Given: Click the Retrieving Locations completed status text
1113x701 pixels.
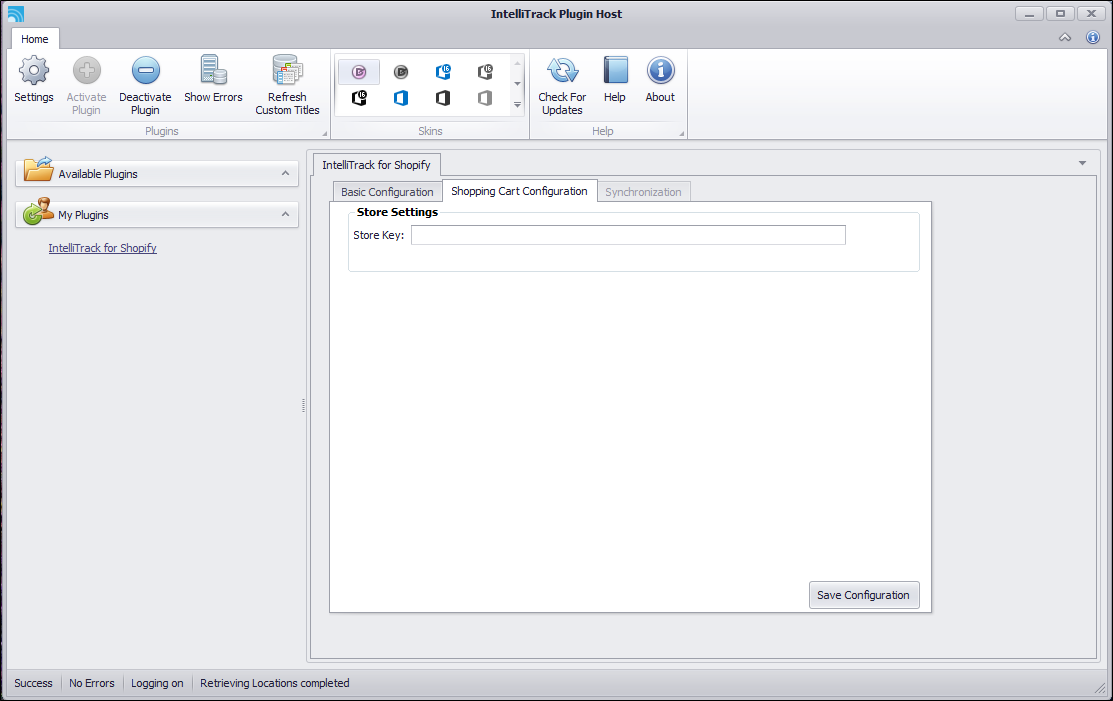Looking at the screenshot, I should (x=275, y=683).
